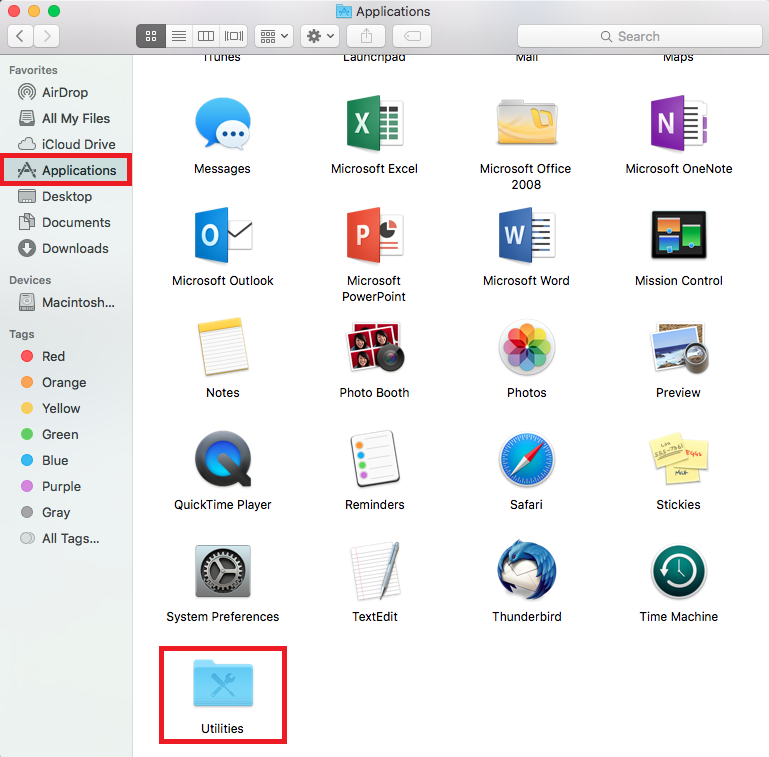Screen dimensions: 769x757
Task: Open Photo Booth
Action: 375,347
